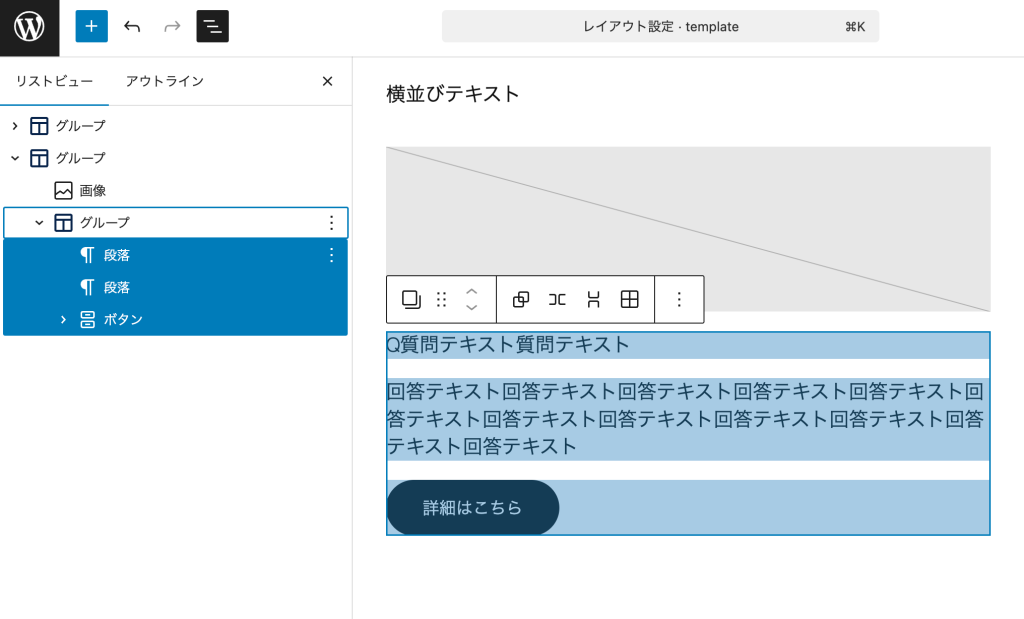Click the 横並びテキスト heading
The height and width of the screenshot is (619, 1024).
click(x=453, y=93)
